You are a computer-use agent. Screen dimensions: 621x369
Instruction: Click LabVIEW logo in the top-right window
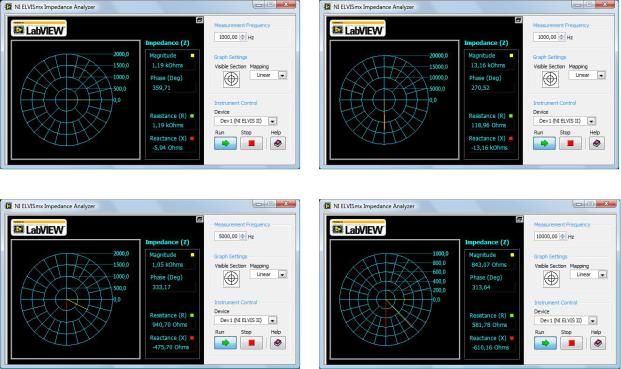[358, 28]
